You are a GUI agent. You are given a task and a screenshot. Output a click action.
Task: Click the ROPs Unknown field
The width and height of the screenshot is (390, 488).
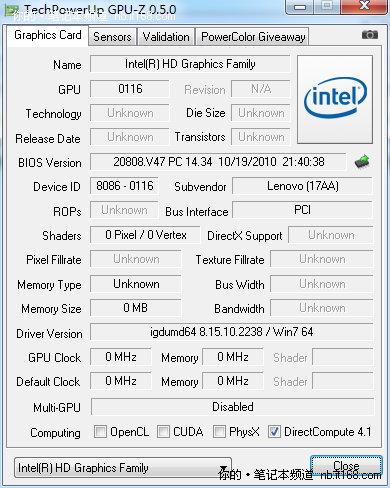coord(124,210)
